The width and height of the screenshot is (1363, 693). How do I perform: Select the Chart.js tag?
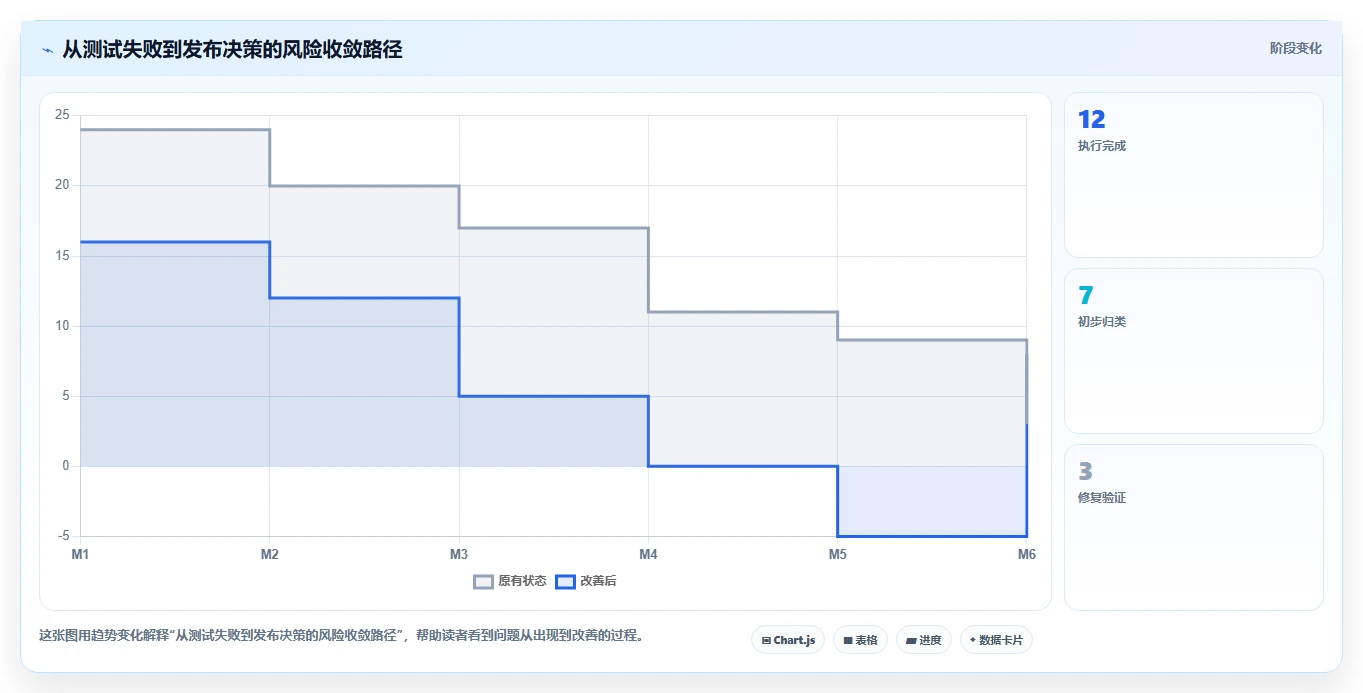[x=788, y=640]
